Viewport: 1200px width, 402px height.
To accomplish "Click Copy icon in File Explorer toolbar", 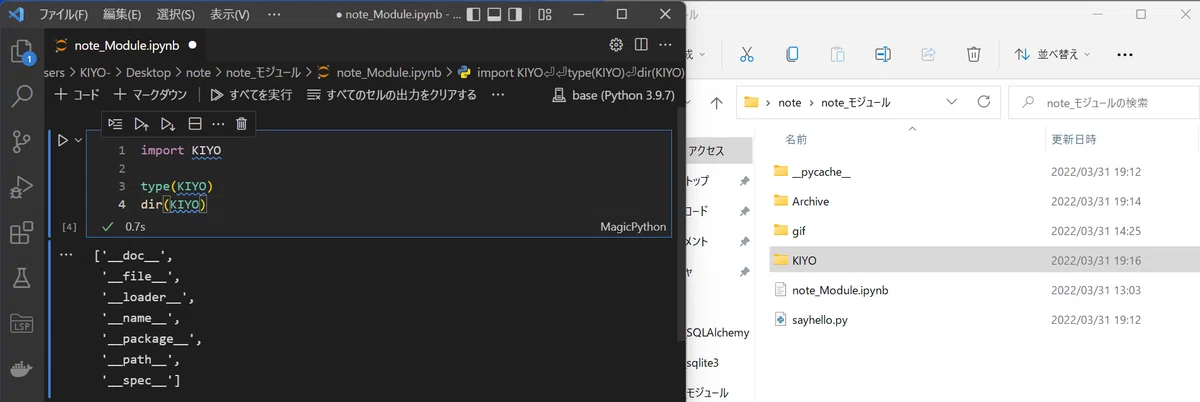I will [792, 54].
